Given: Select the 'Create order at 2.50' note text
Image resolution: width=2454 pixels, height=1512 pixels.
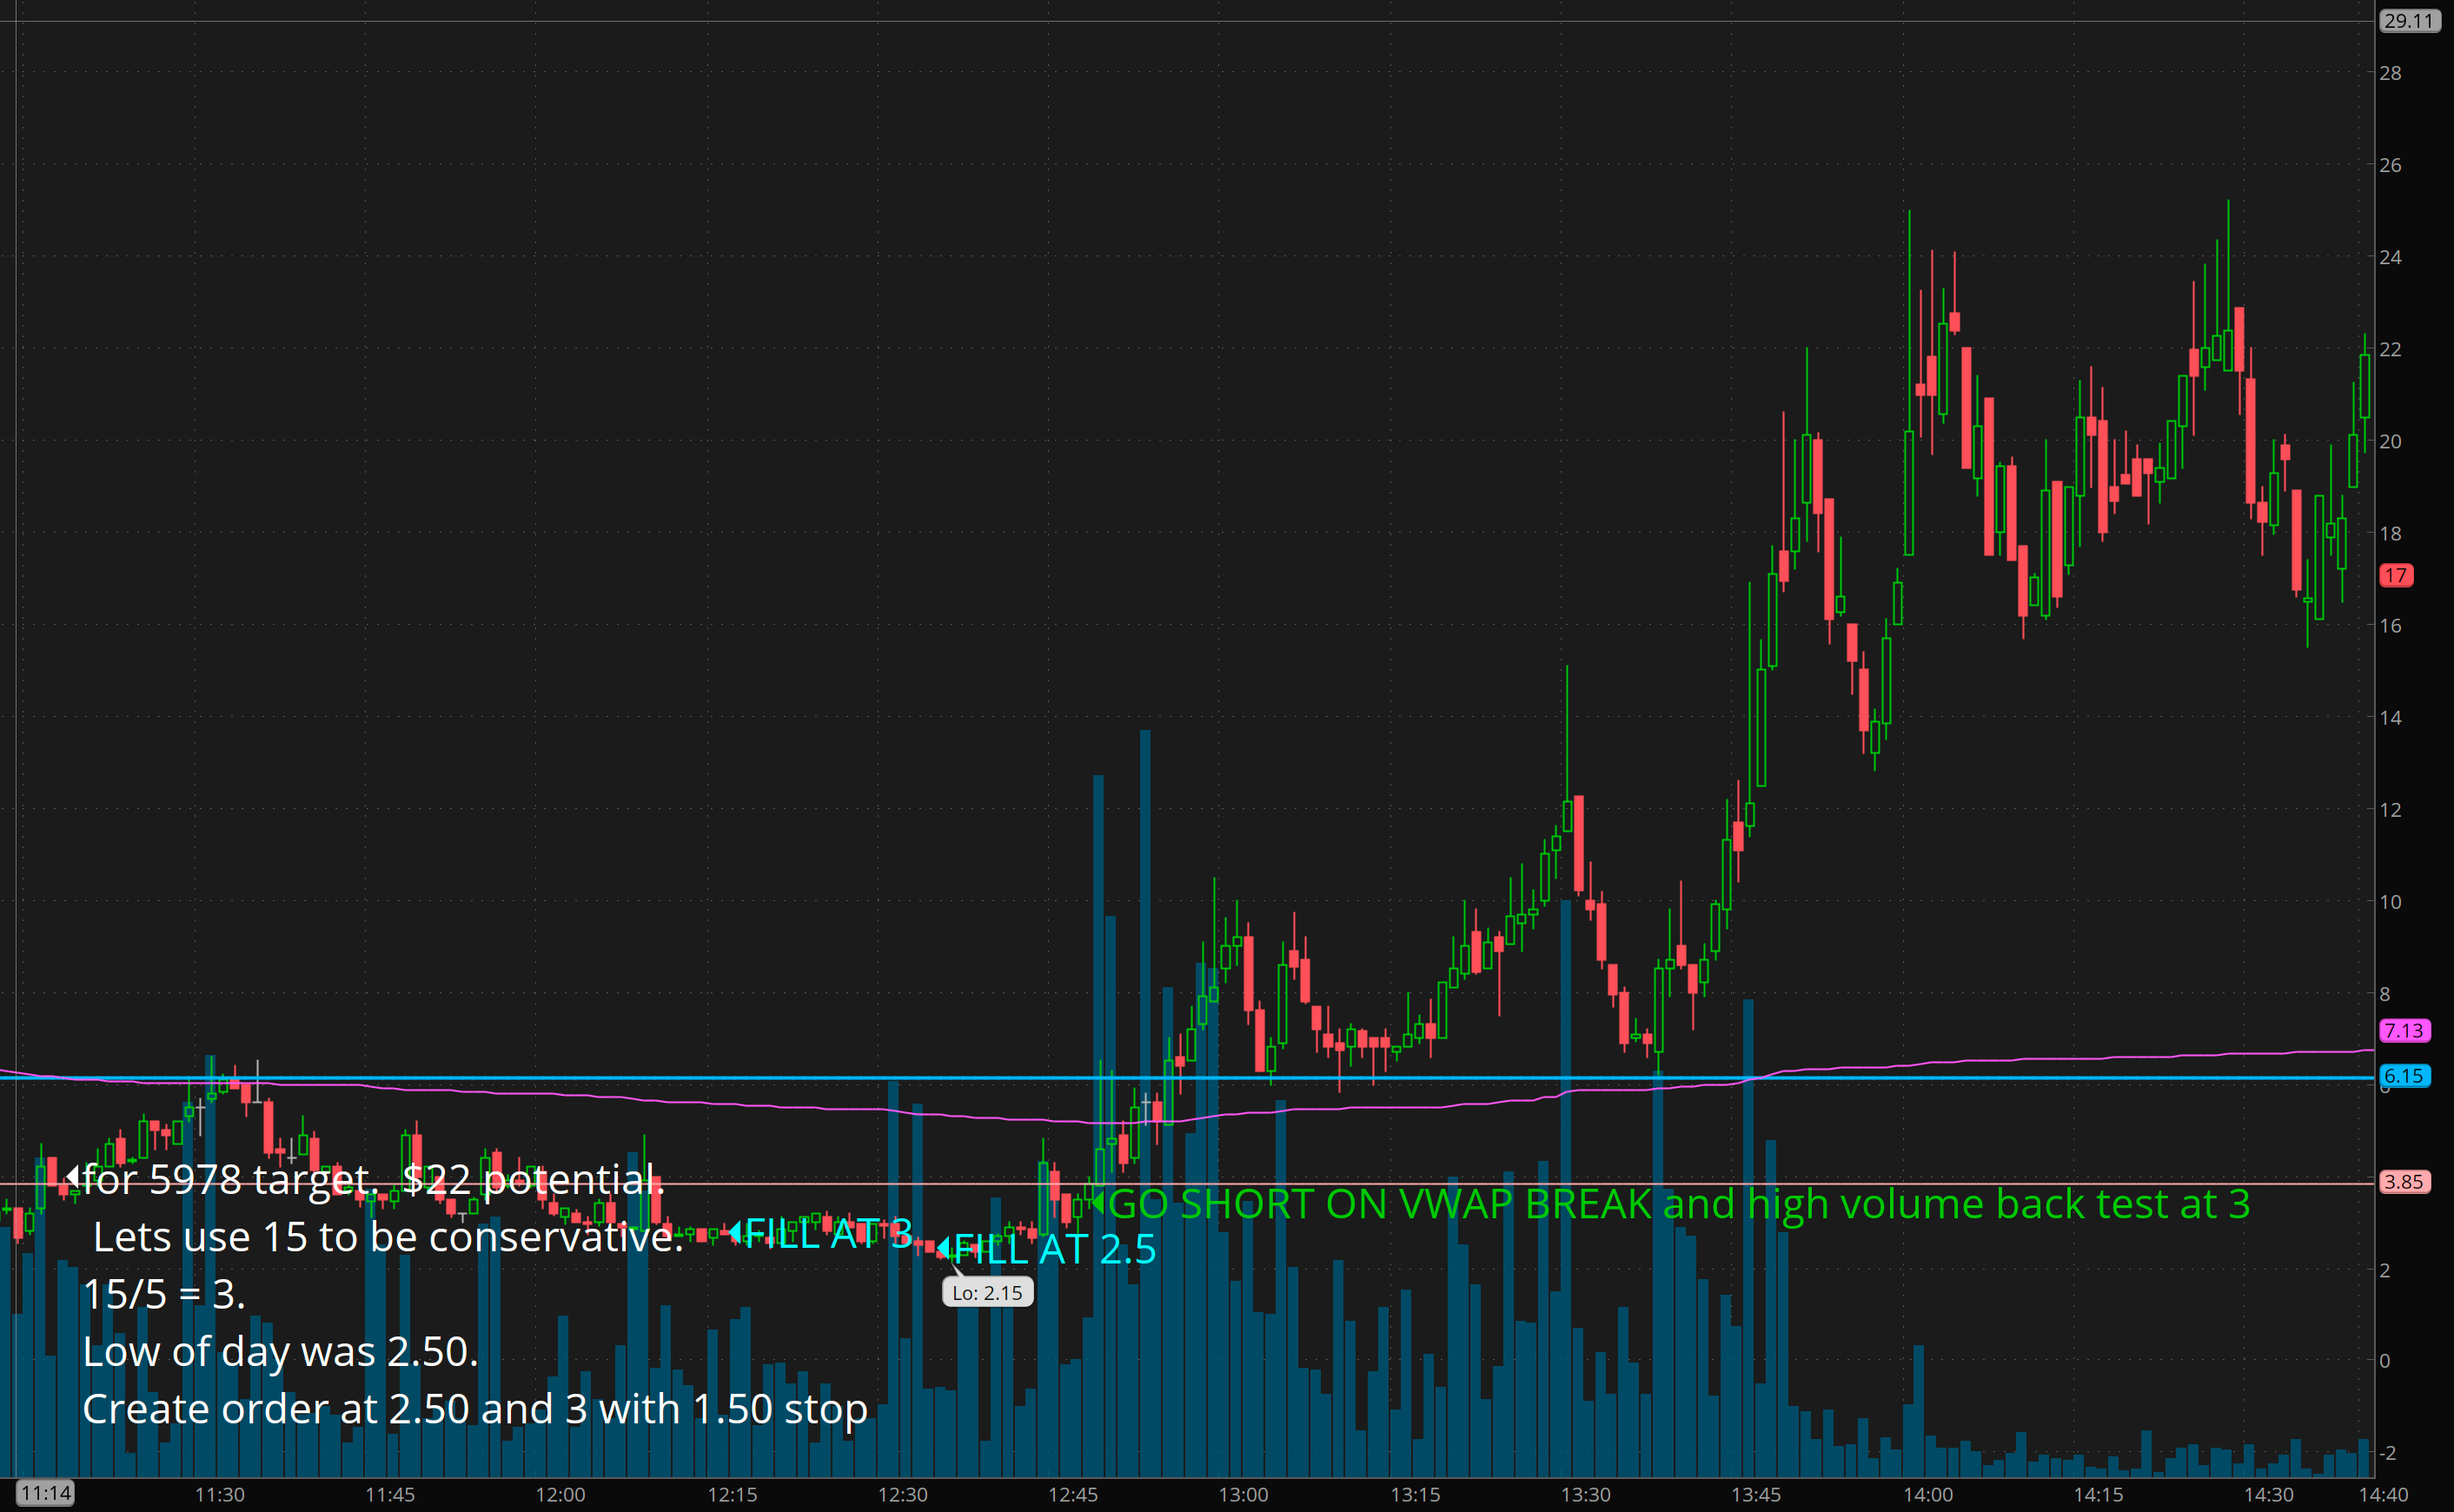Looking at the screenshot, I should pyautogui.click(x=475, y=1408).
